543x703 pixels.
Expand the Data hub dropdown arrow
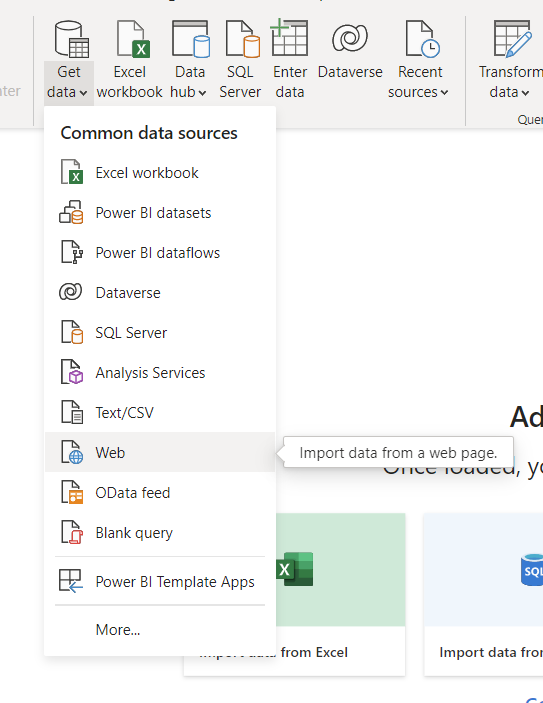tap(202, 93)
